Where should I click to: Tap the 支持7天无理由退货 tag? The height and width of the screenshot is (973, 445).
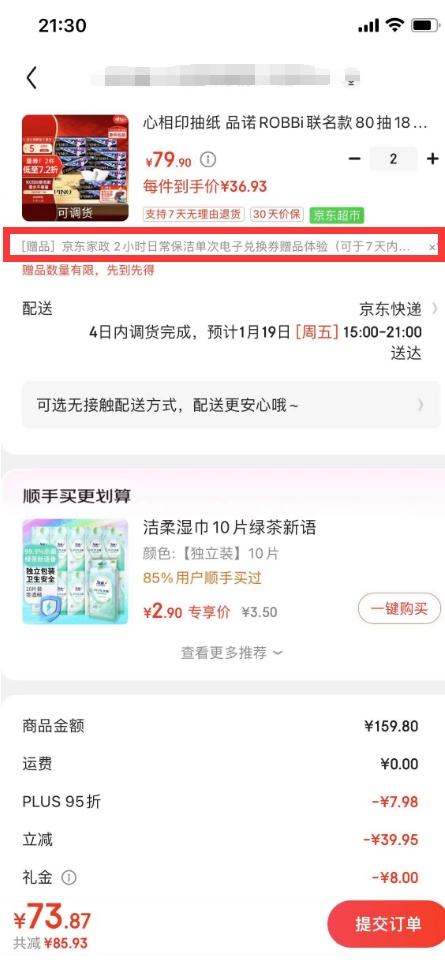point(194,215)
